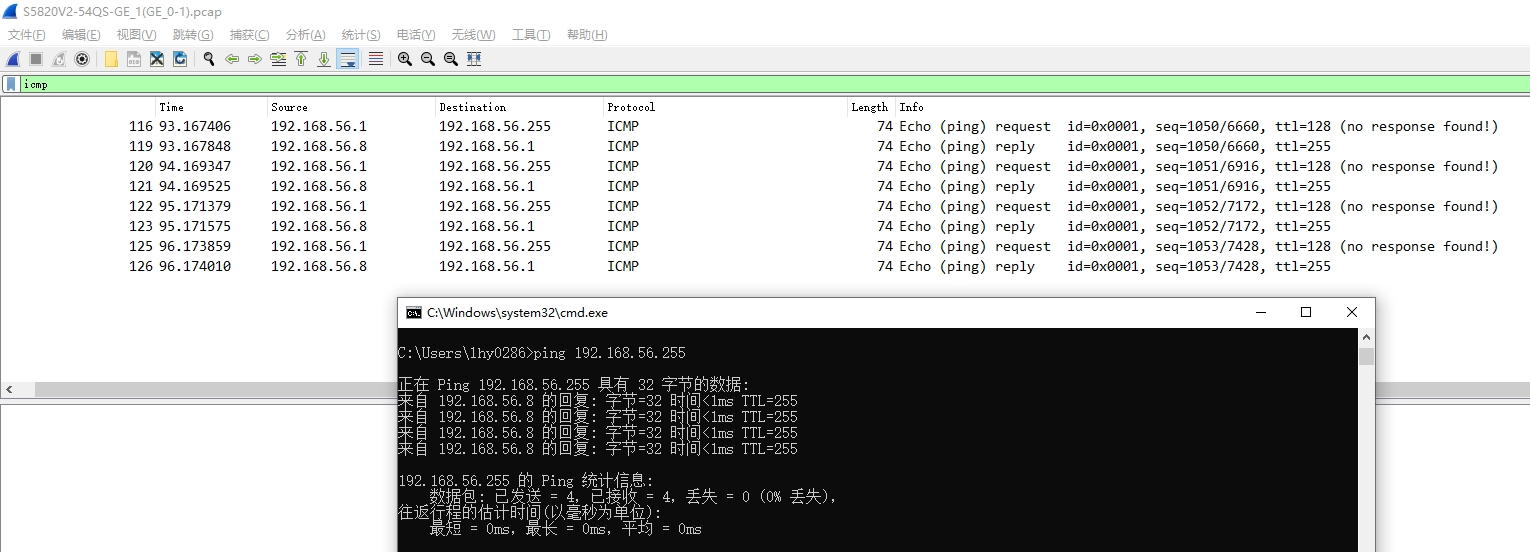Toggle packet list coloring rules
This screenshot has width=1530, height=552.
376,59
